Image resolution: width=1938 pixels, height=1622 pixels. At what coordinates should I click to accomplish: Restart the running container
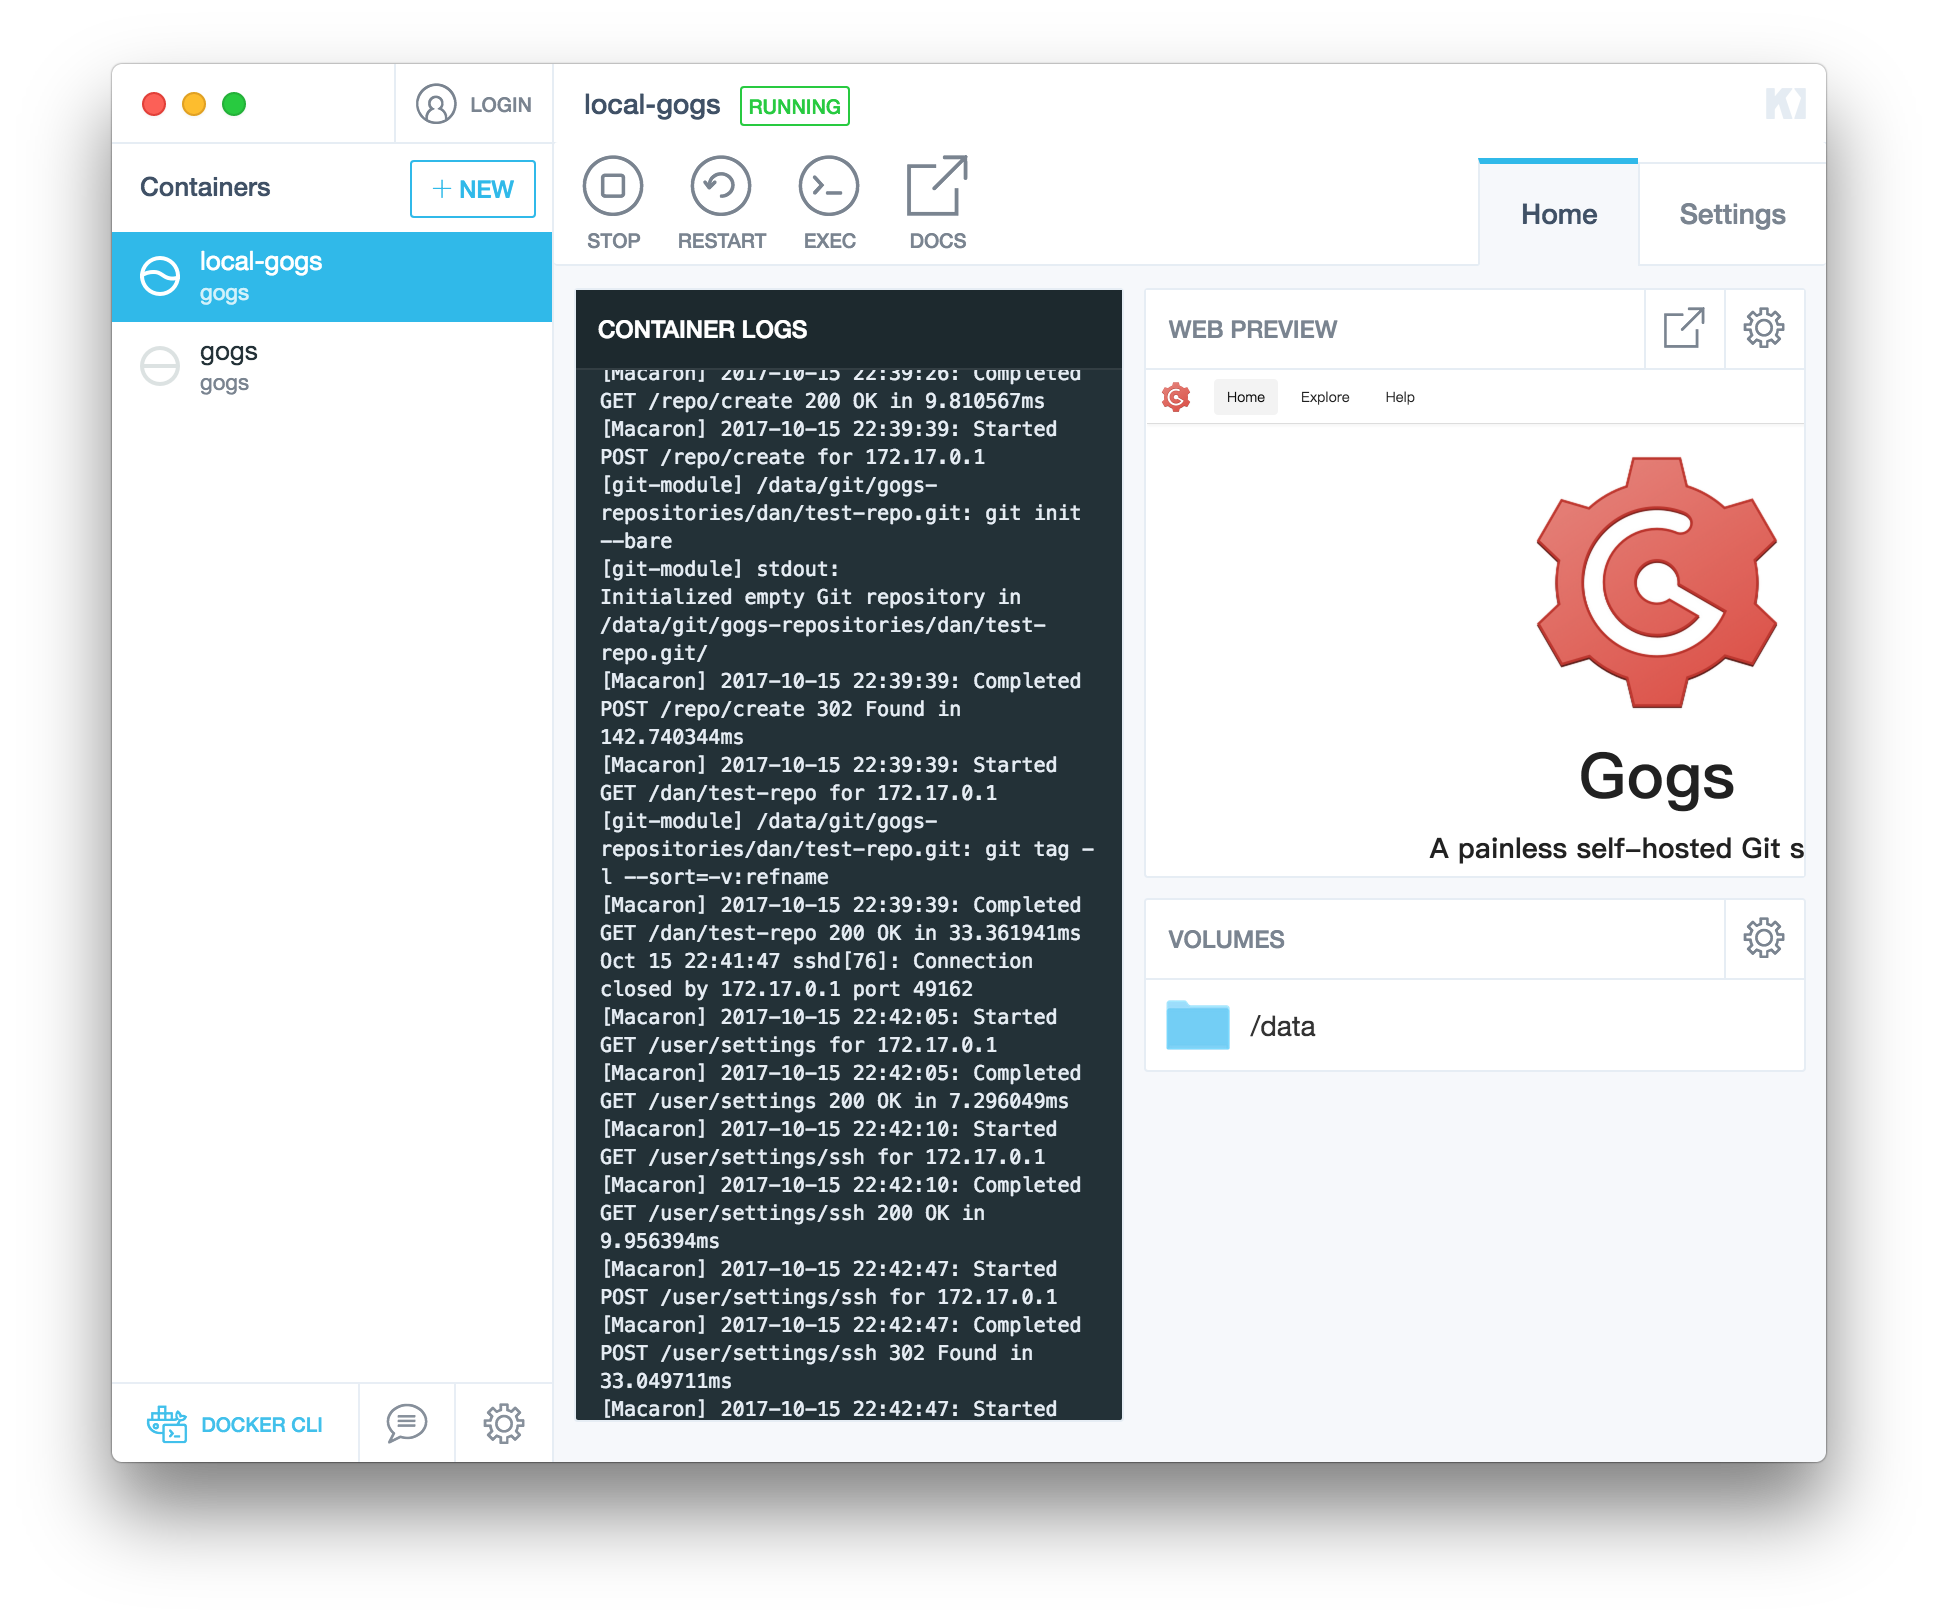[x=721, y=203]
